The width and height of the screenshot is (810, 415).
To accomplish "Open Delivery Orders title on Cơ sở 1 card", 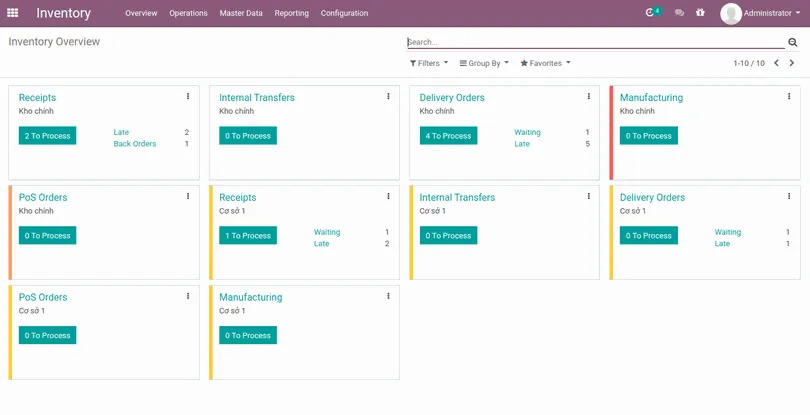I will pyautogui.click(x=652, y=197).
